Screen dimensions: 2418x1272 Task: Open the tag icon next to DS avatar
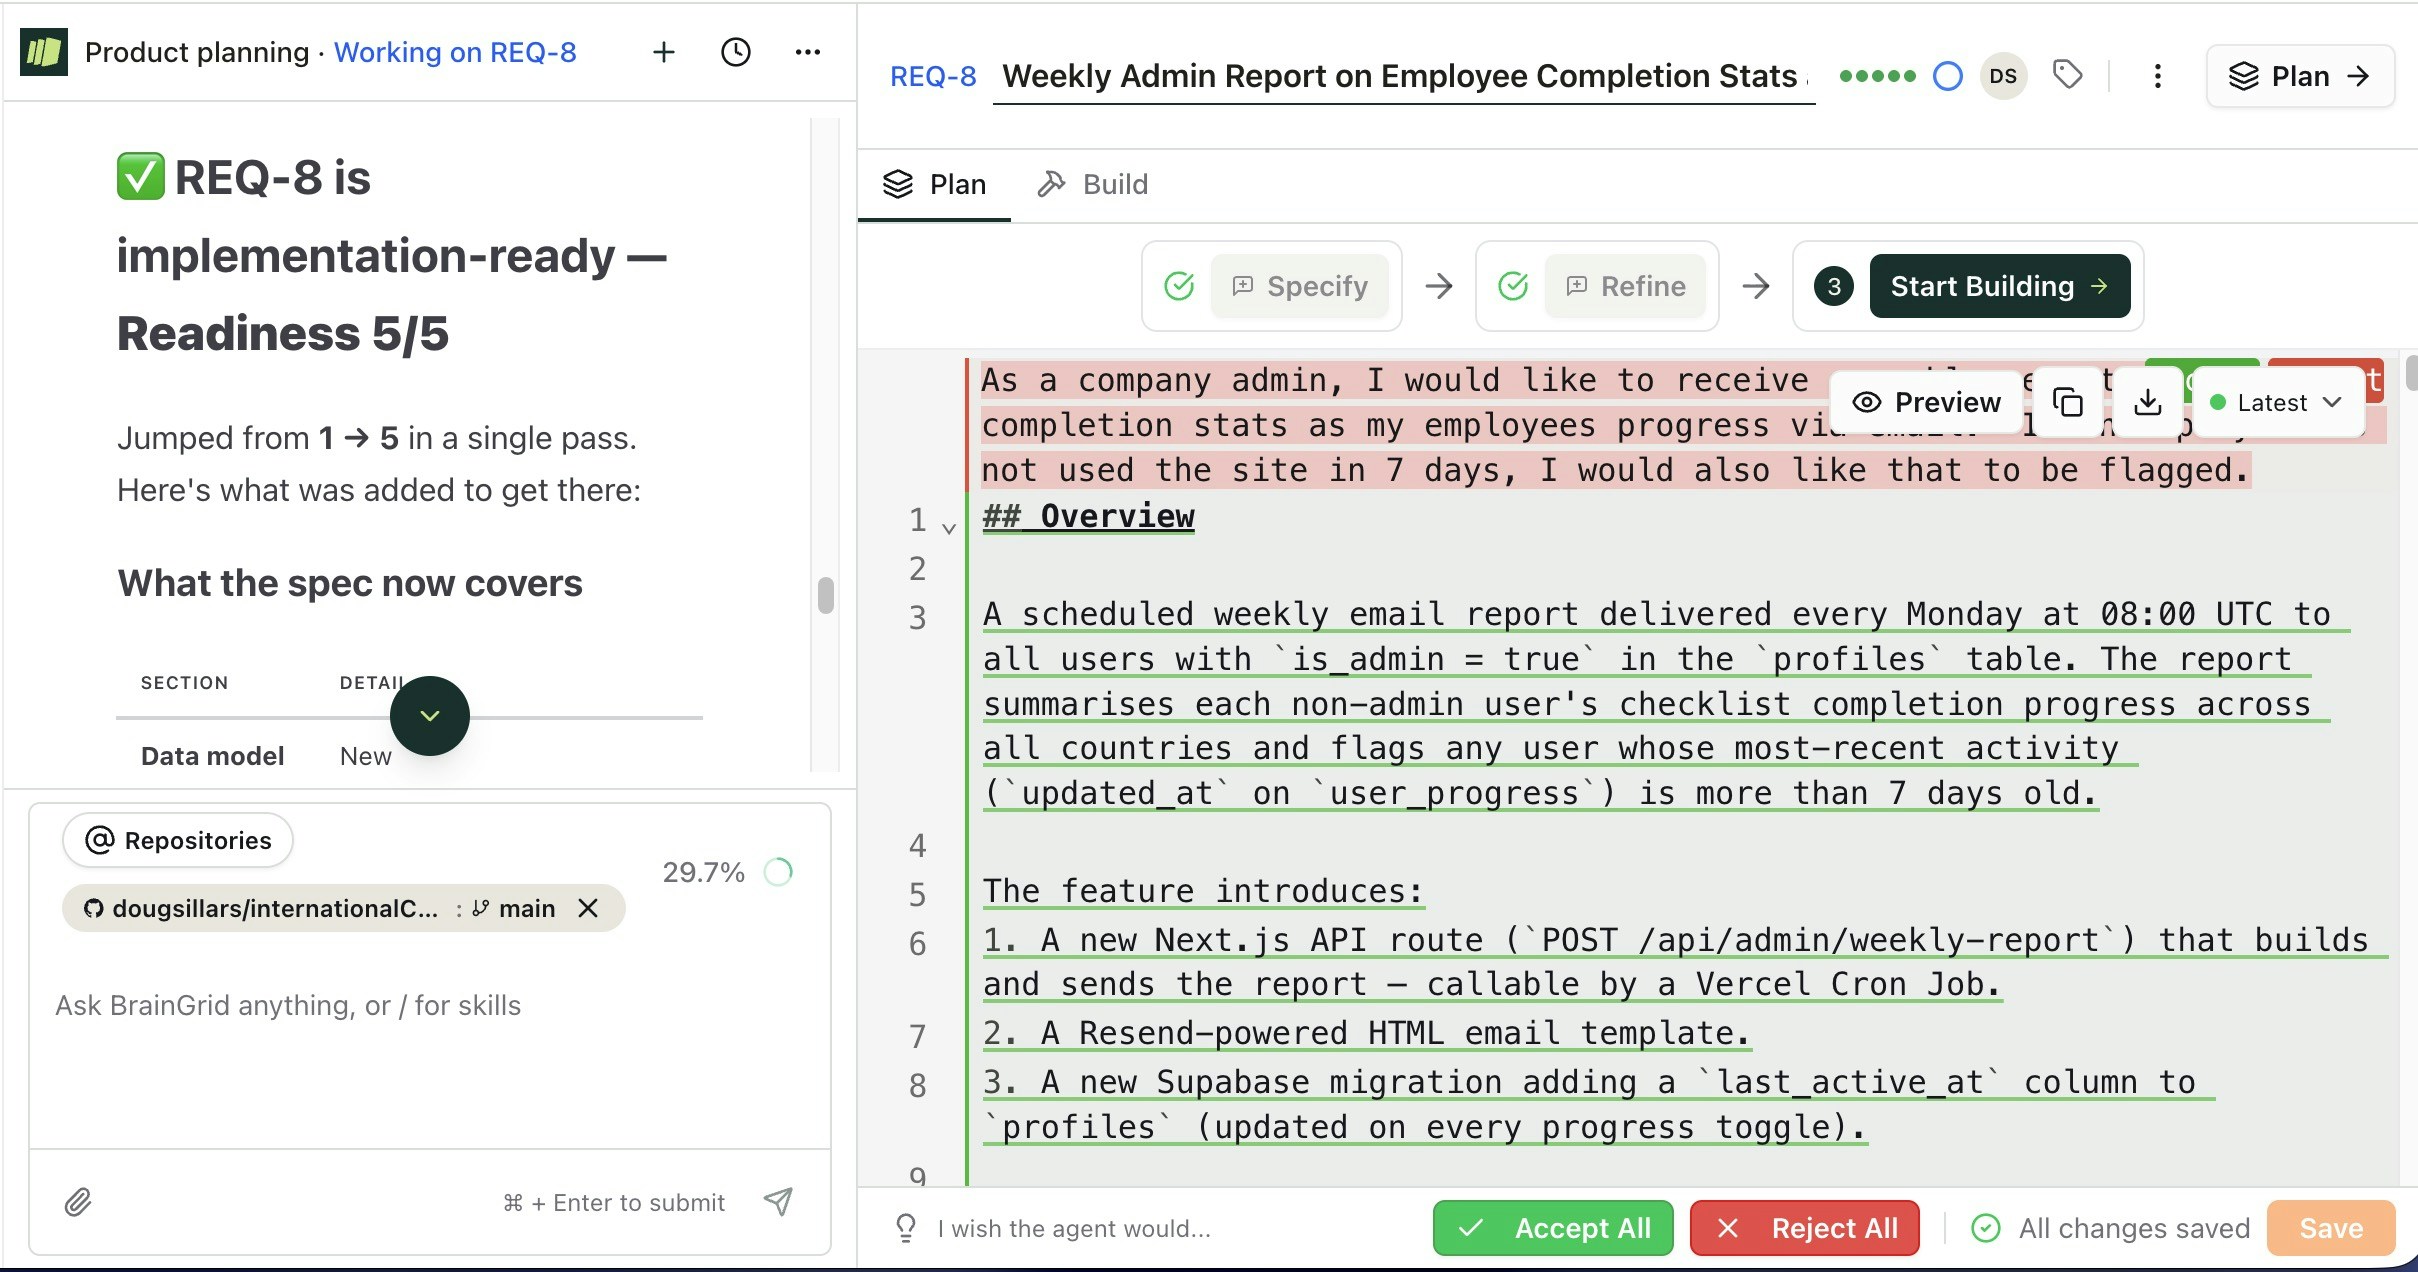2067,75
